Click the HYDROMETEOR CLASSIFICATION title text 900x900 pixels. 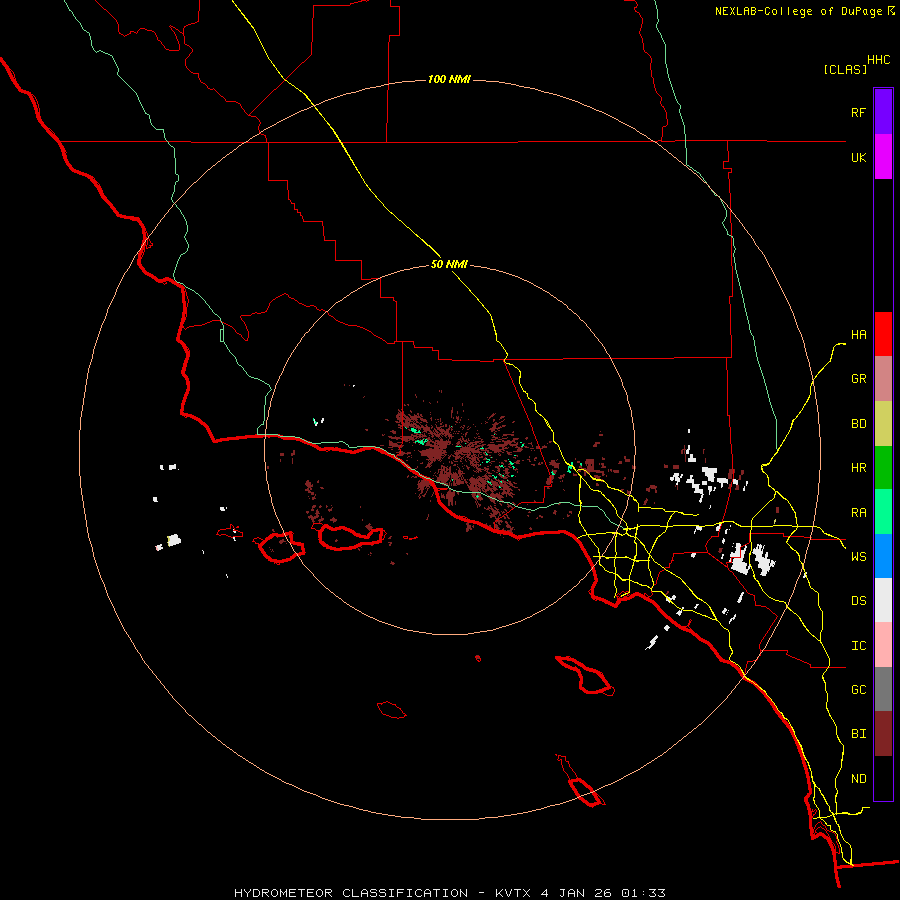(351, 893)
